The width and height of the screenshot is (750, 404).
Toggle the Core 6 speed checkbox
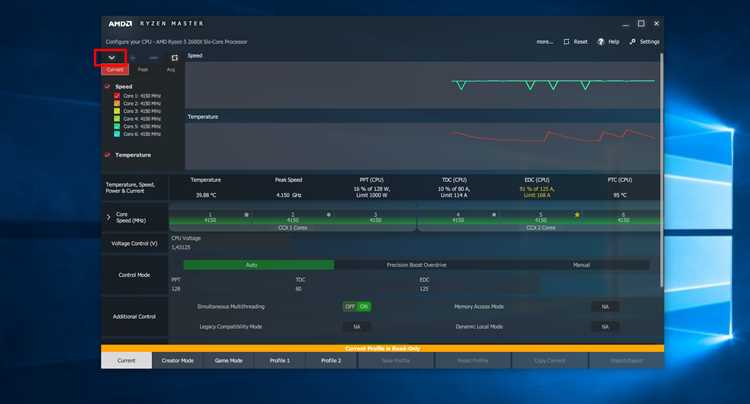pos(117,134)
